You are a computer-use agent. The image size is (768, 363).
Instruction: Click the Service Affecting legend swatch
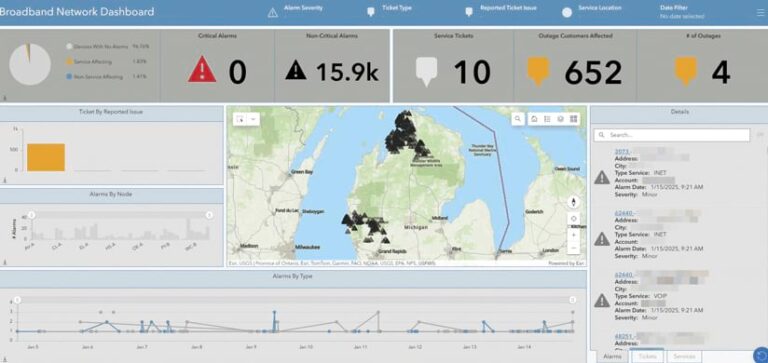[70, 62]
